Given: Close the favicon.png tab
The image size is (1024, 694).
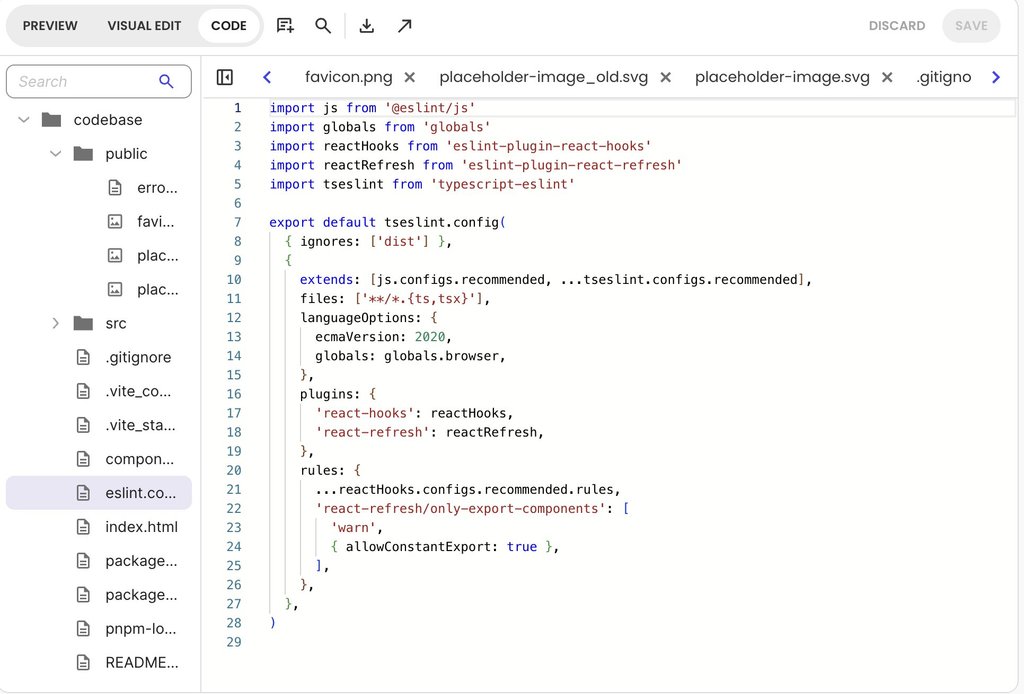Looking at the screenshot, I should 409,77.
